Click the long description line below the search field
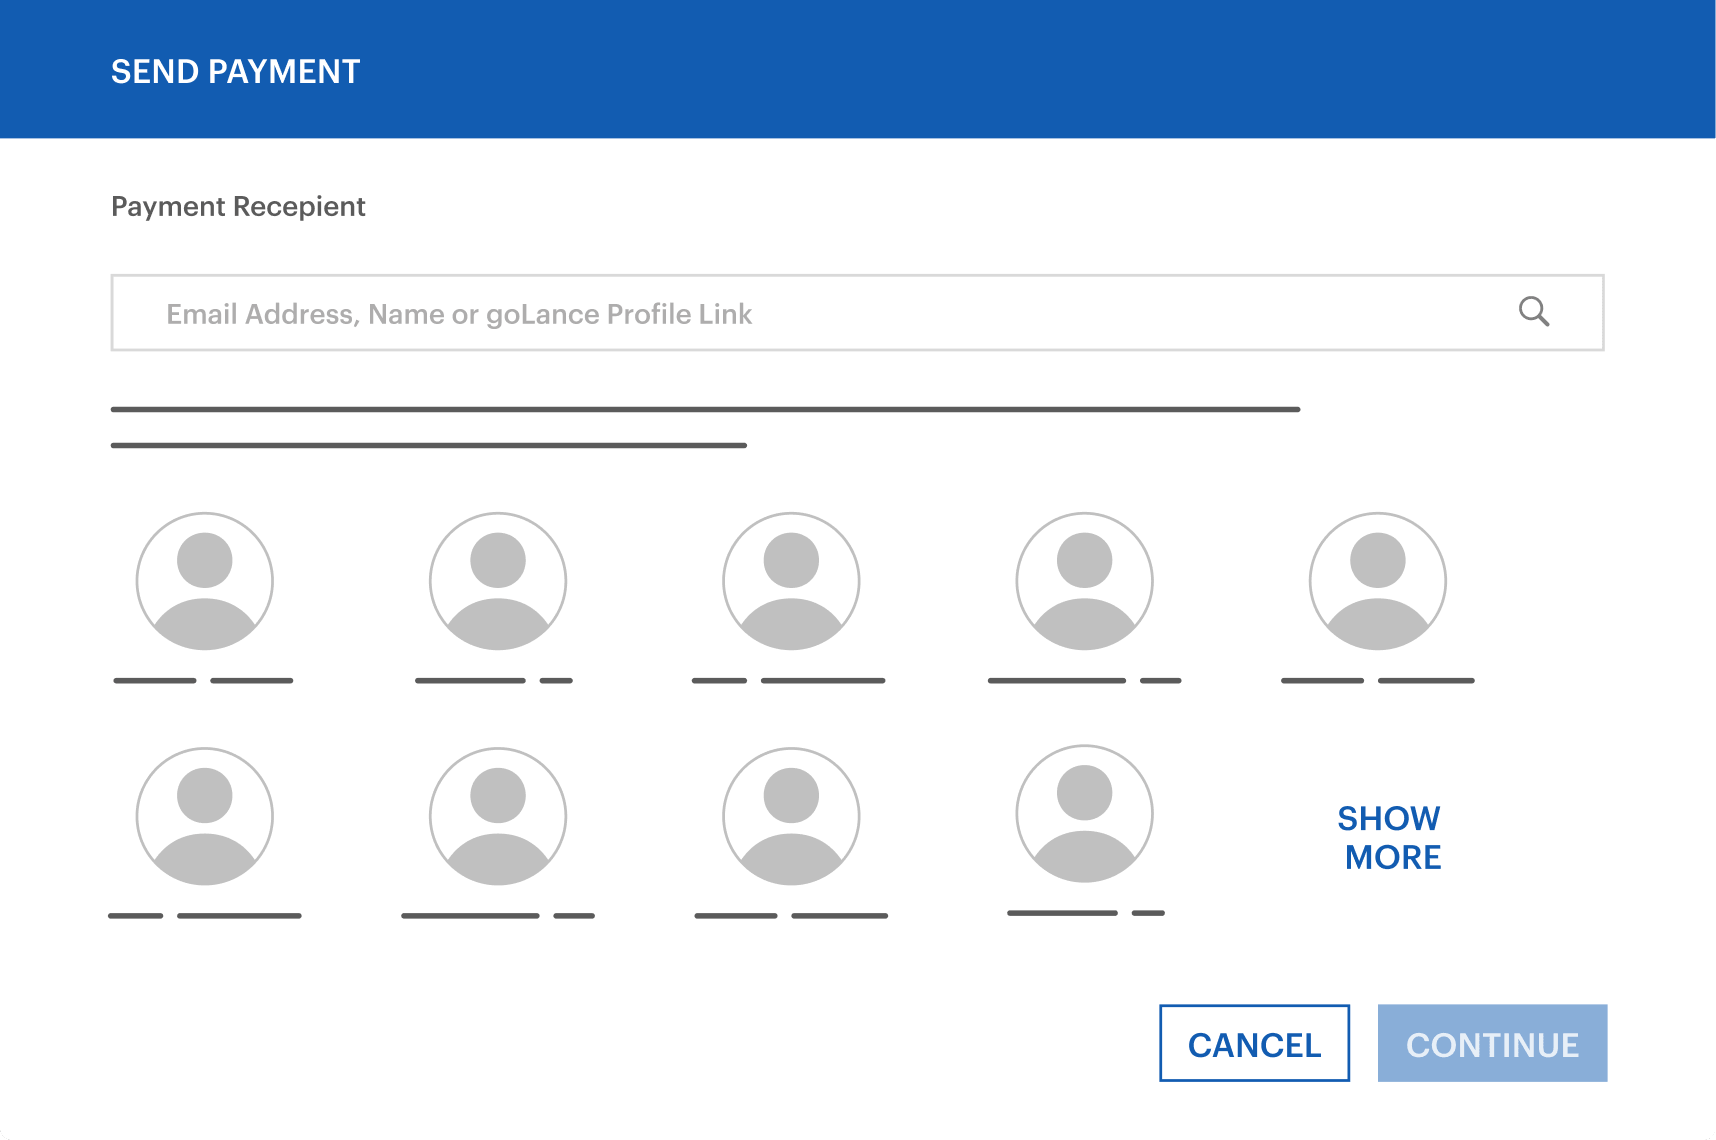 click(705, 410)
